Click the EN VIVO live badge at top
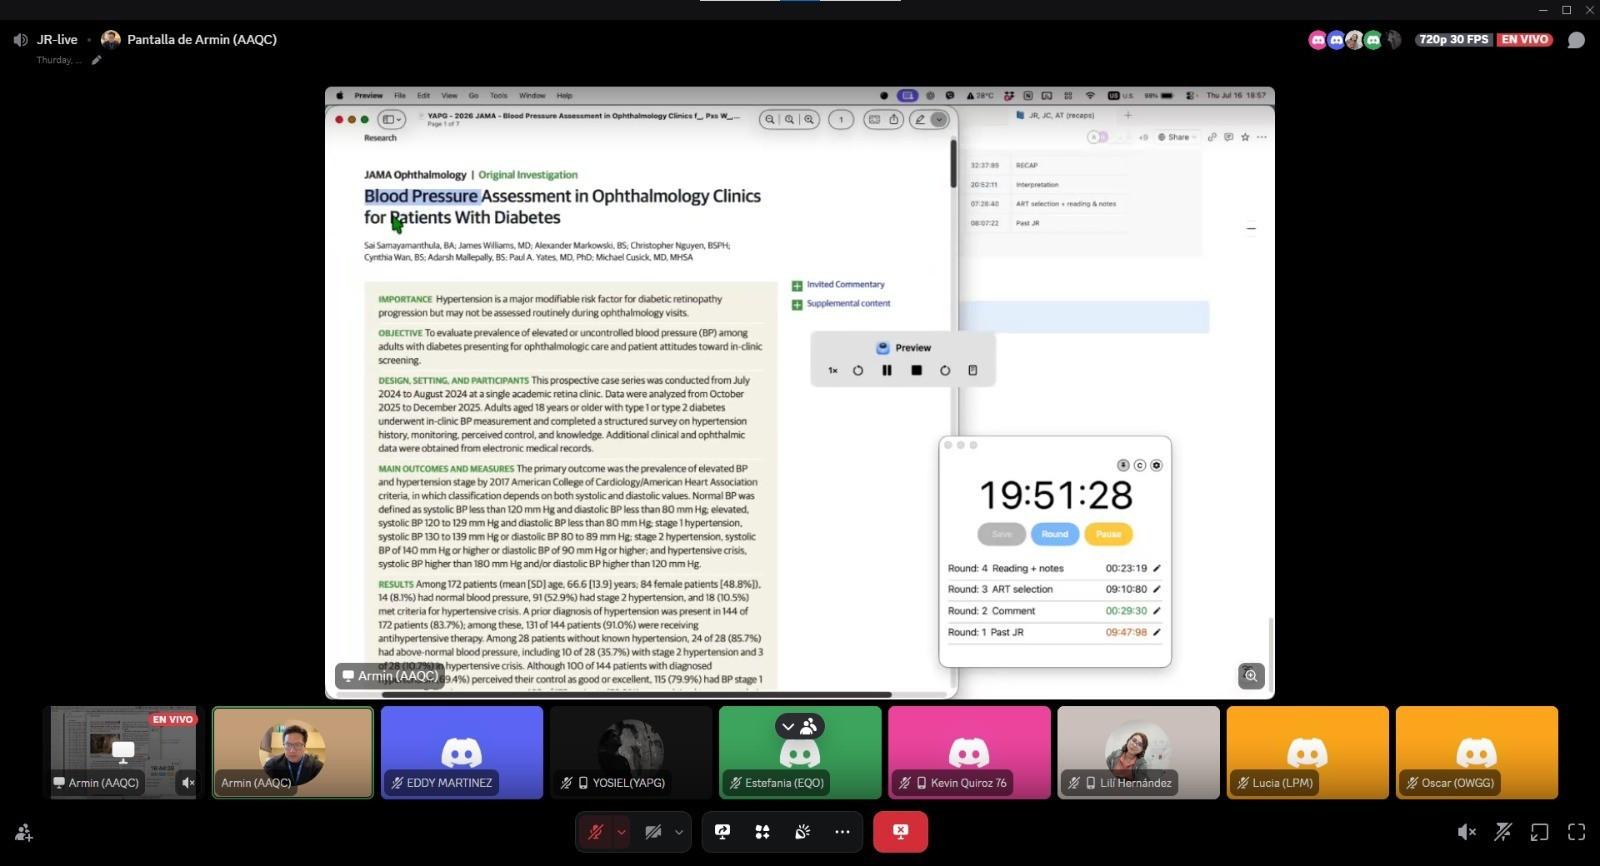The height and width of the screenshot is (866, 1600). click(x=1525, y=40)
